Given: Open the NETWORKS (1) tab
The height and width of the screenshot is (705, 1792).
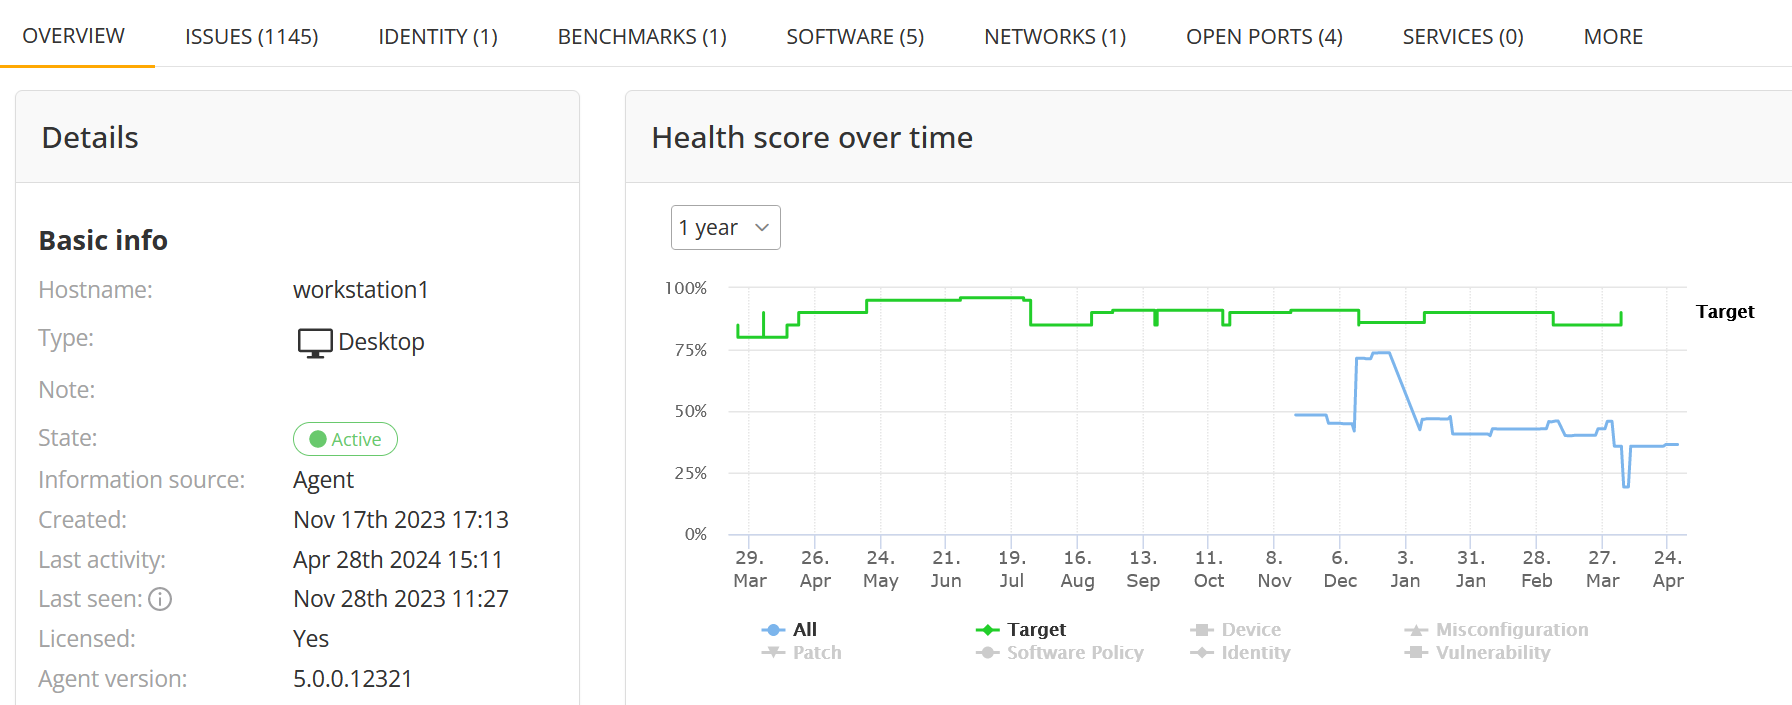Looking at the screenshot, I should point(1055,37).
